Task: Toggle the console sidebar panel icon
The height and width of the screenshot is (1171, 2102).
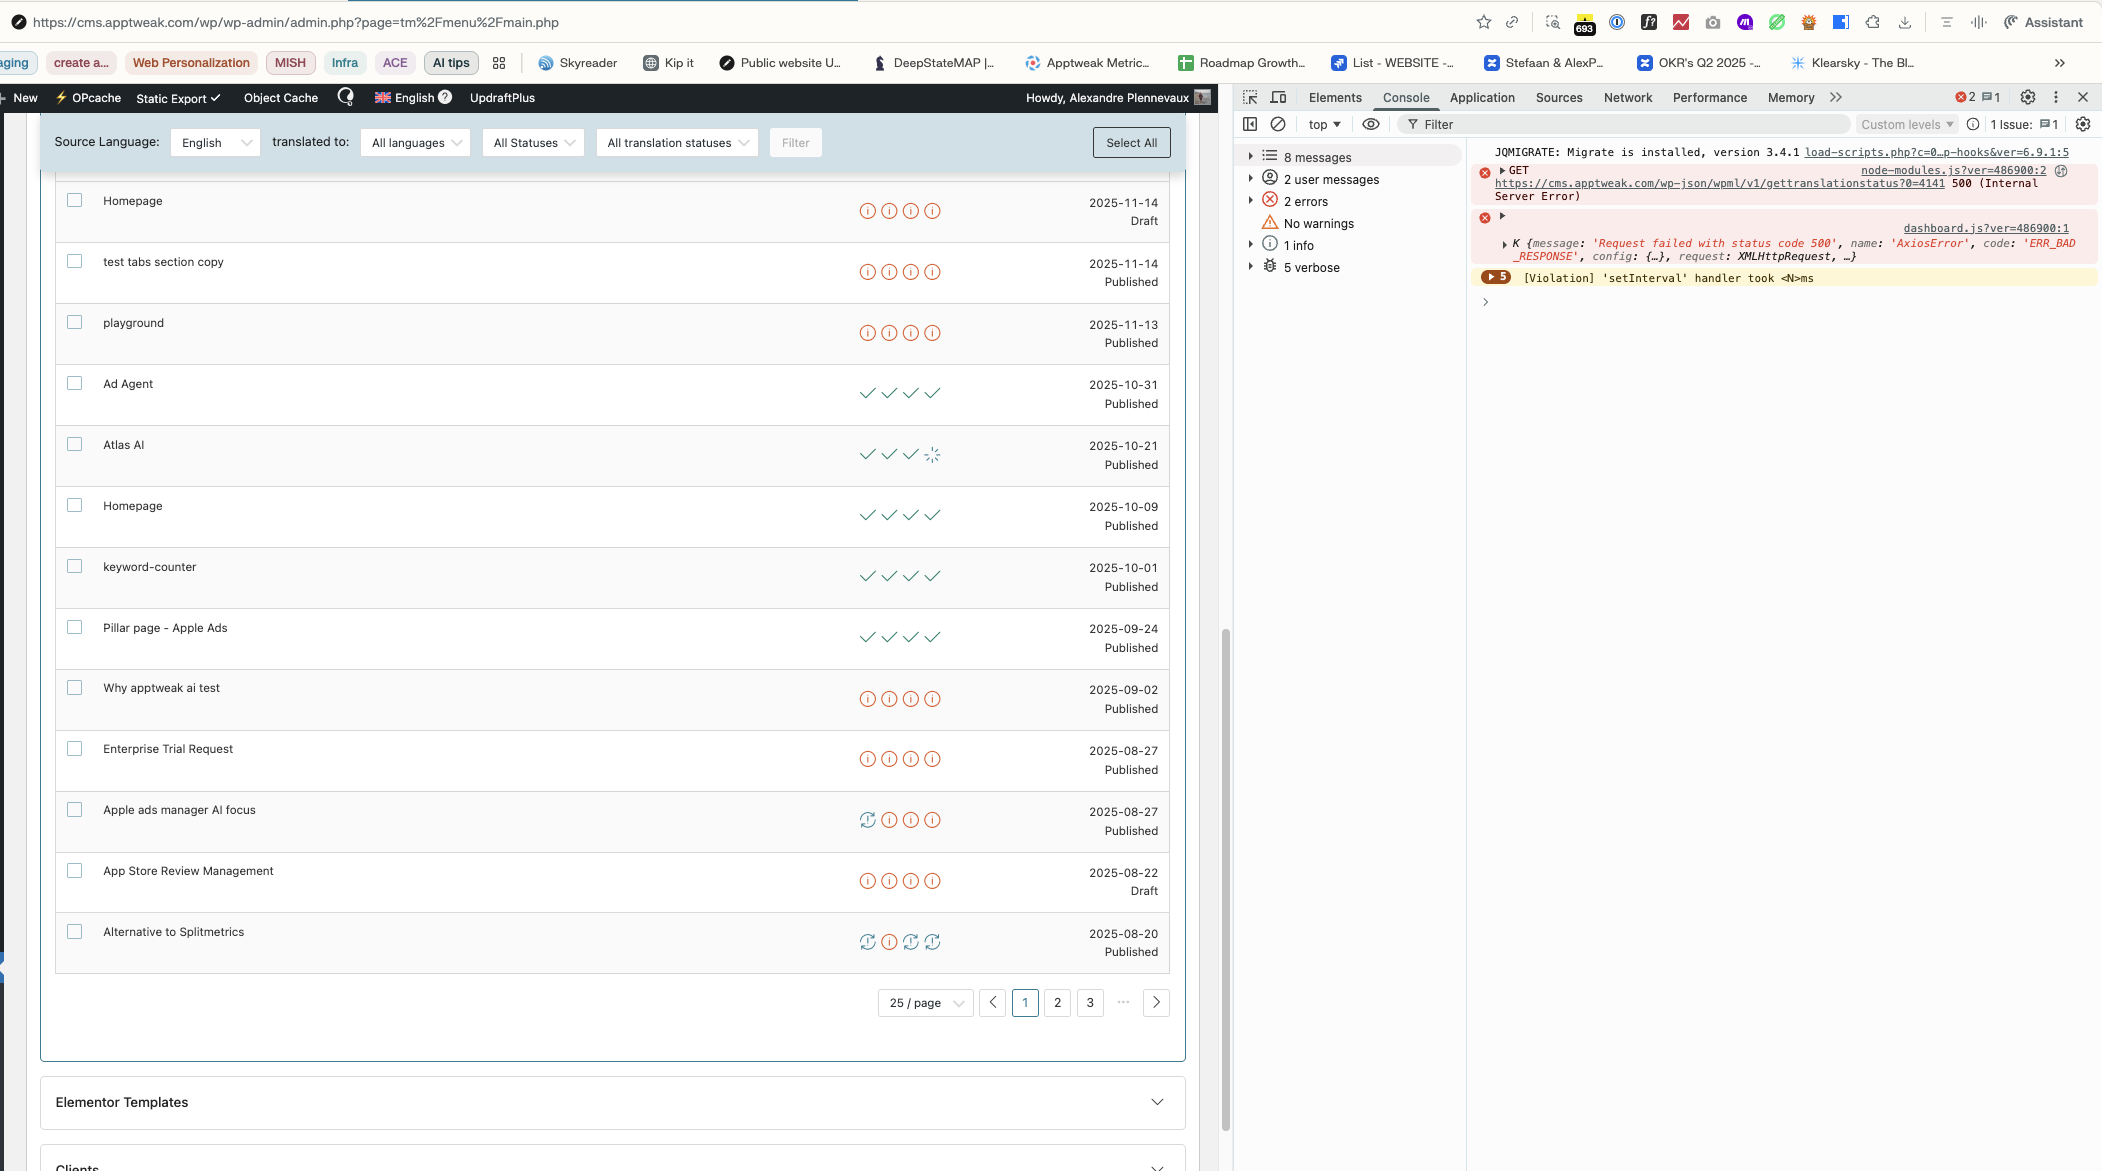Action: pyautogui.click(x=1250, y=124)
